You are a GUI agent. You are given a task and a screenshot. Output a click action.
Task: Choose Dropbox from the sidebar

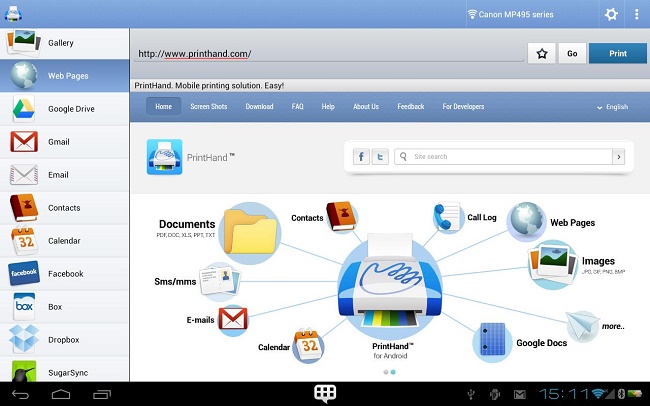click(x=65, y=340)
